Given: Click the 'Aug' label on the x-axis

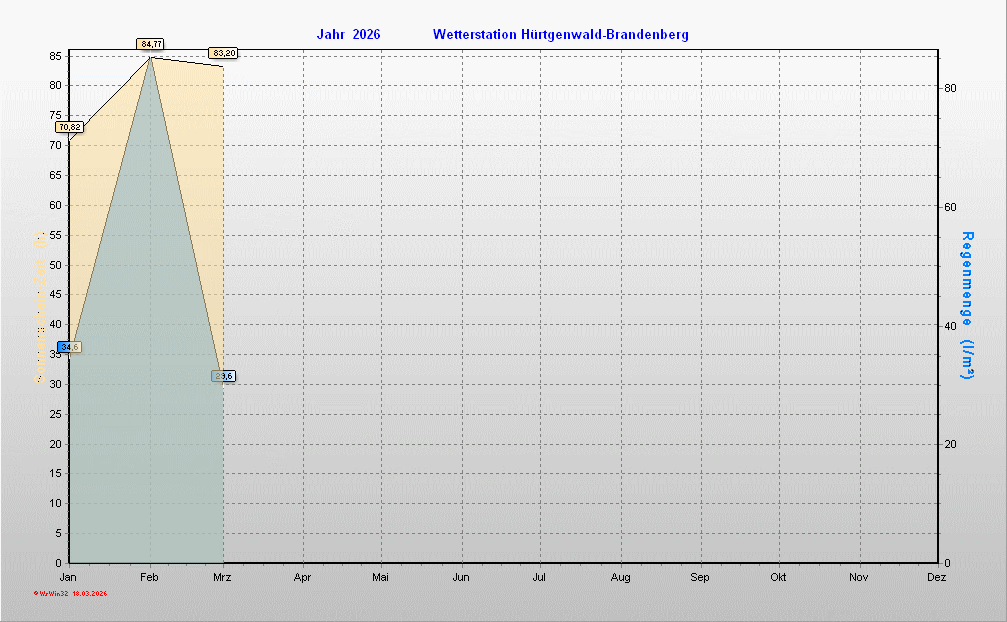Looking at the screenshot, I should [x=620, y=577].
